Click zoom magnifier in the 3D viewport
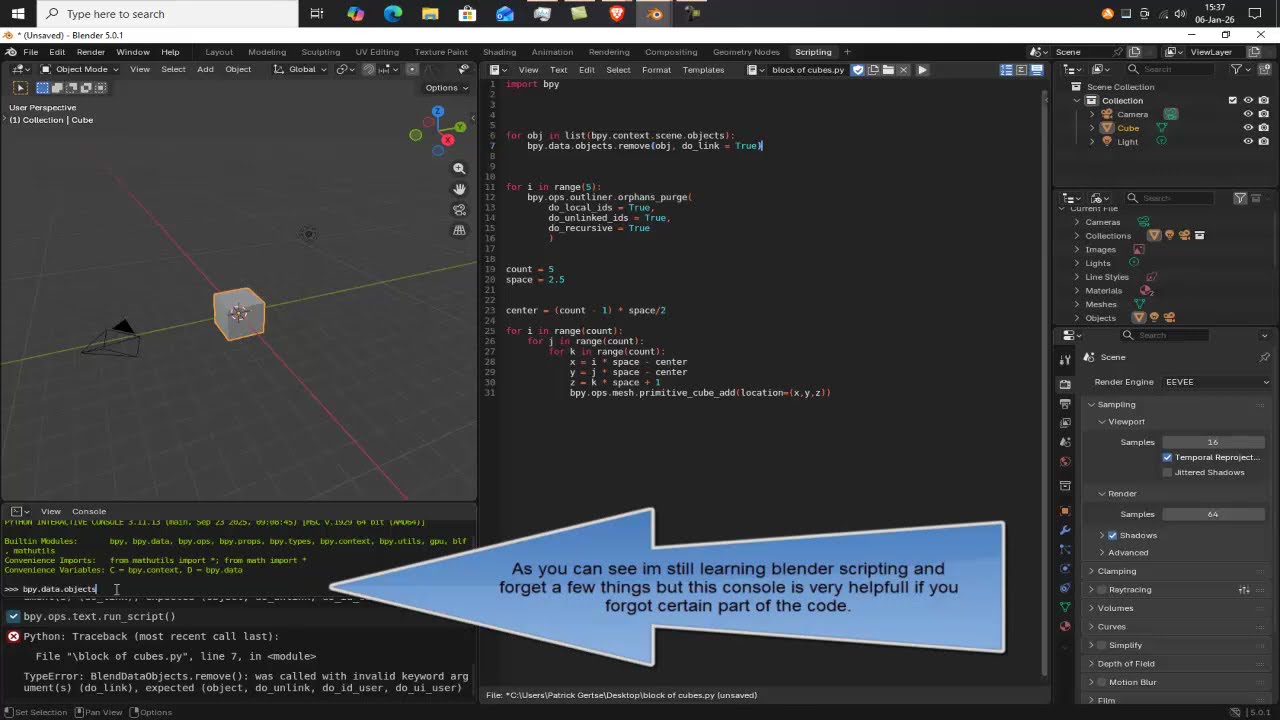This screenshot has width=1280, height=720. [x=459, y=169]
